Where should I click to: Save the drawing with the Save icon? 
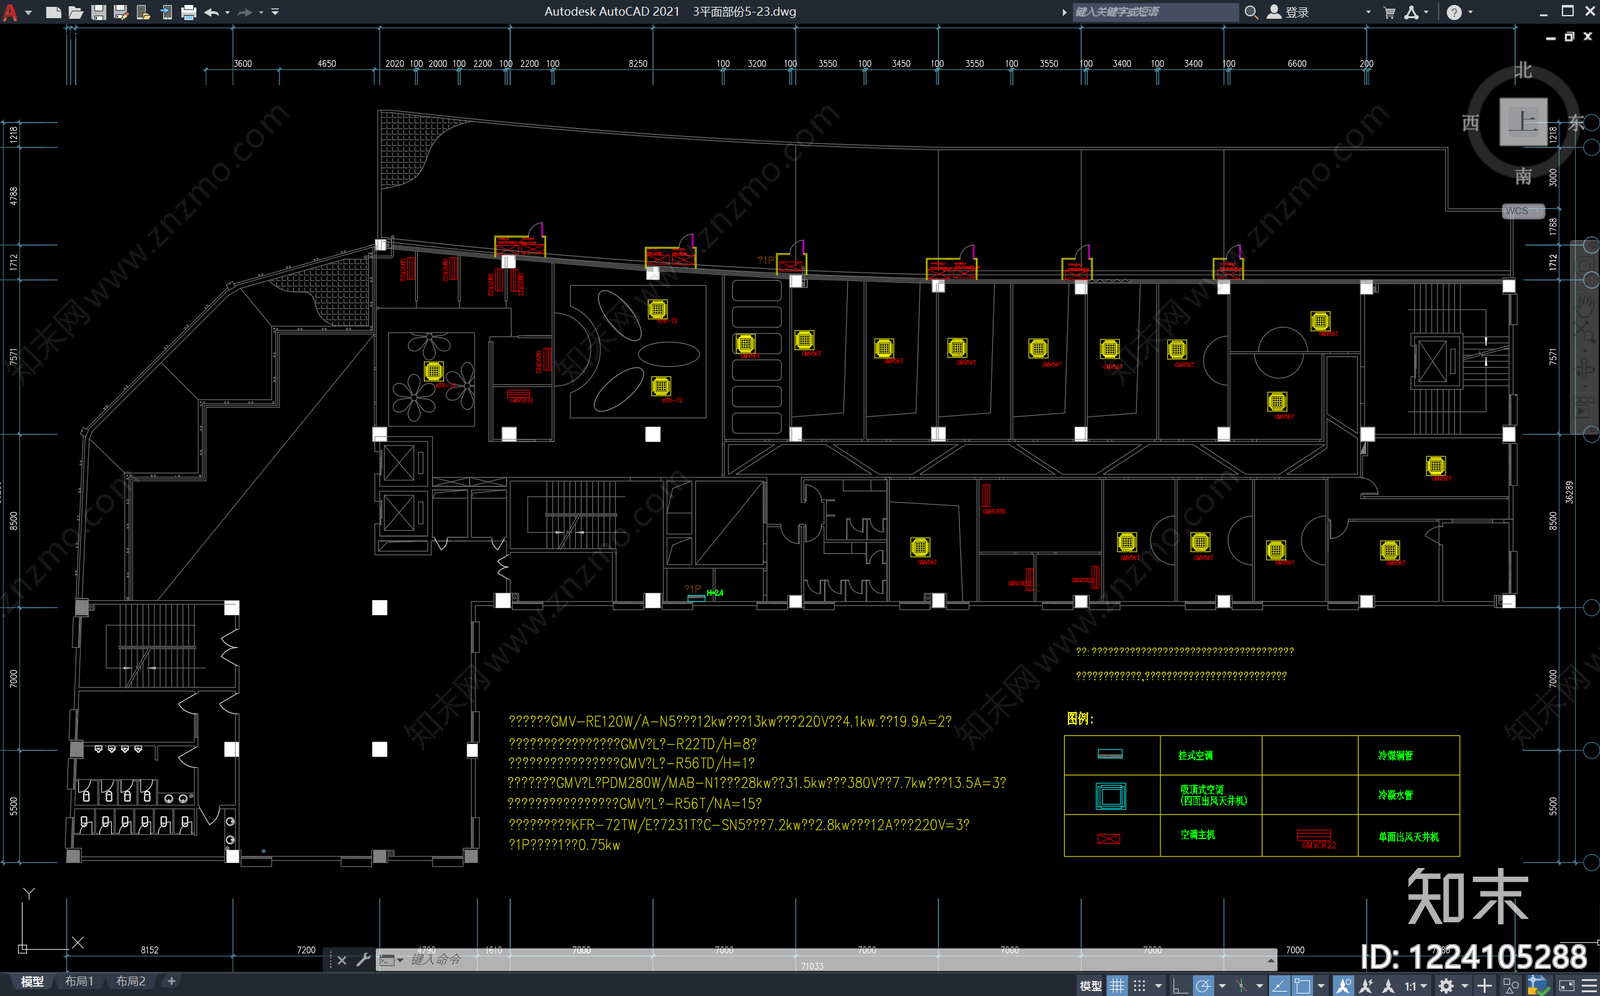click(x=98, y=12)
